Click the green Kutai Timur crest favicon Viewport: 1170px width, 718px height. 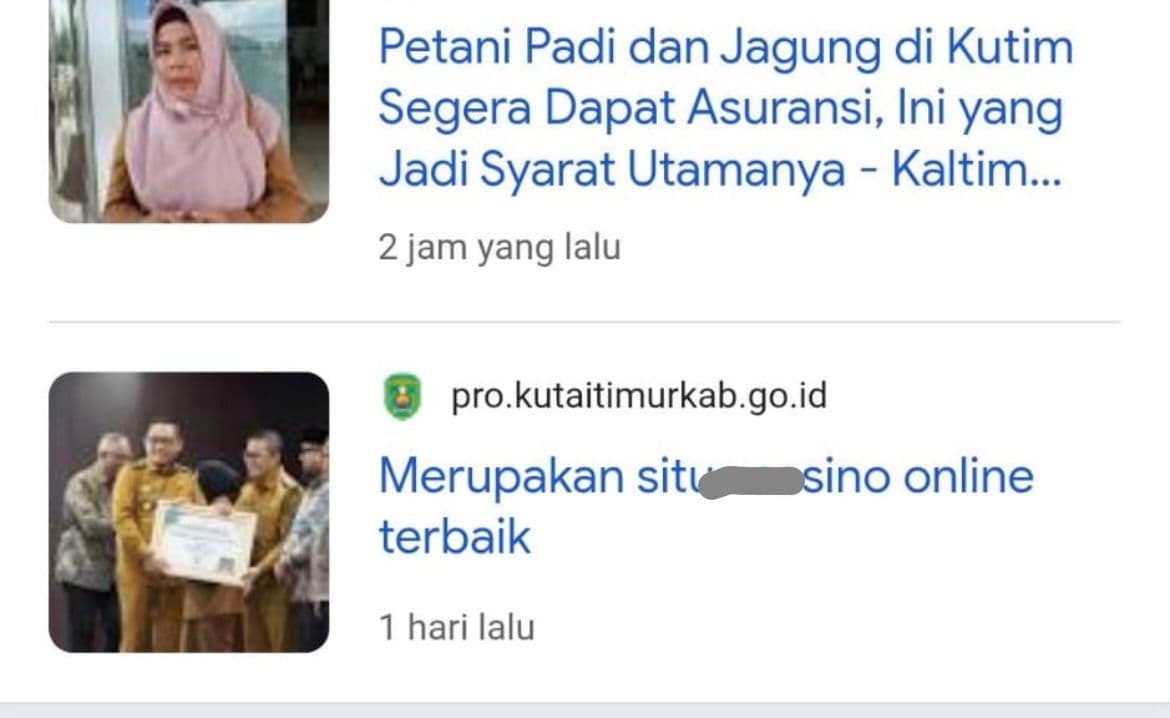pos(402,396)
